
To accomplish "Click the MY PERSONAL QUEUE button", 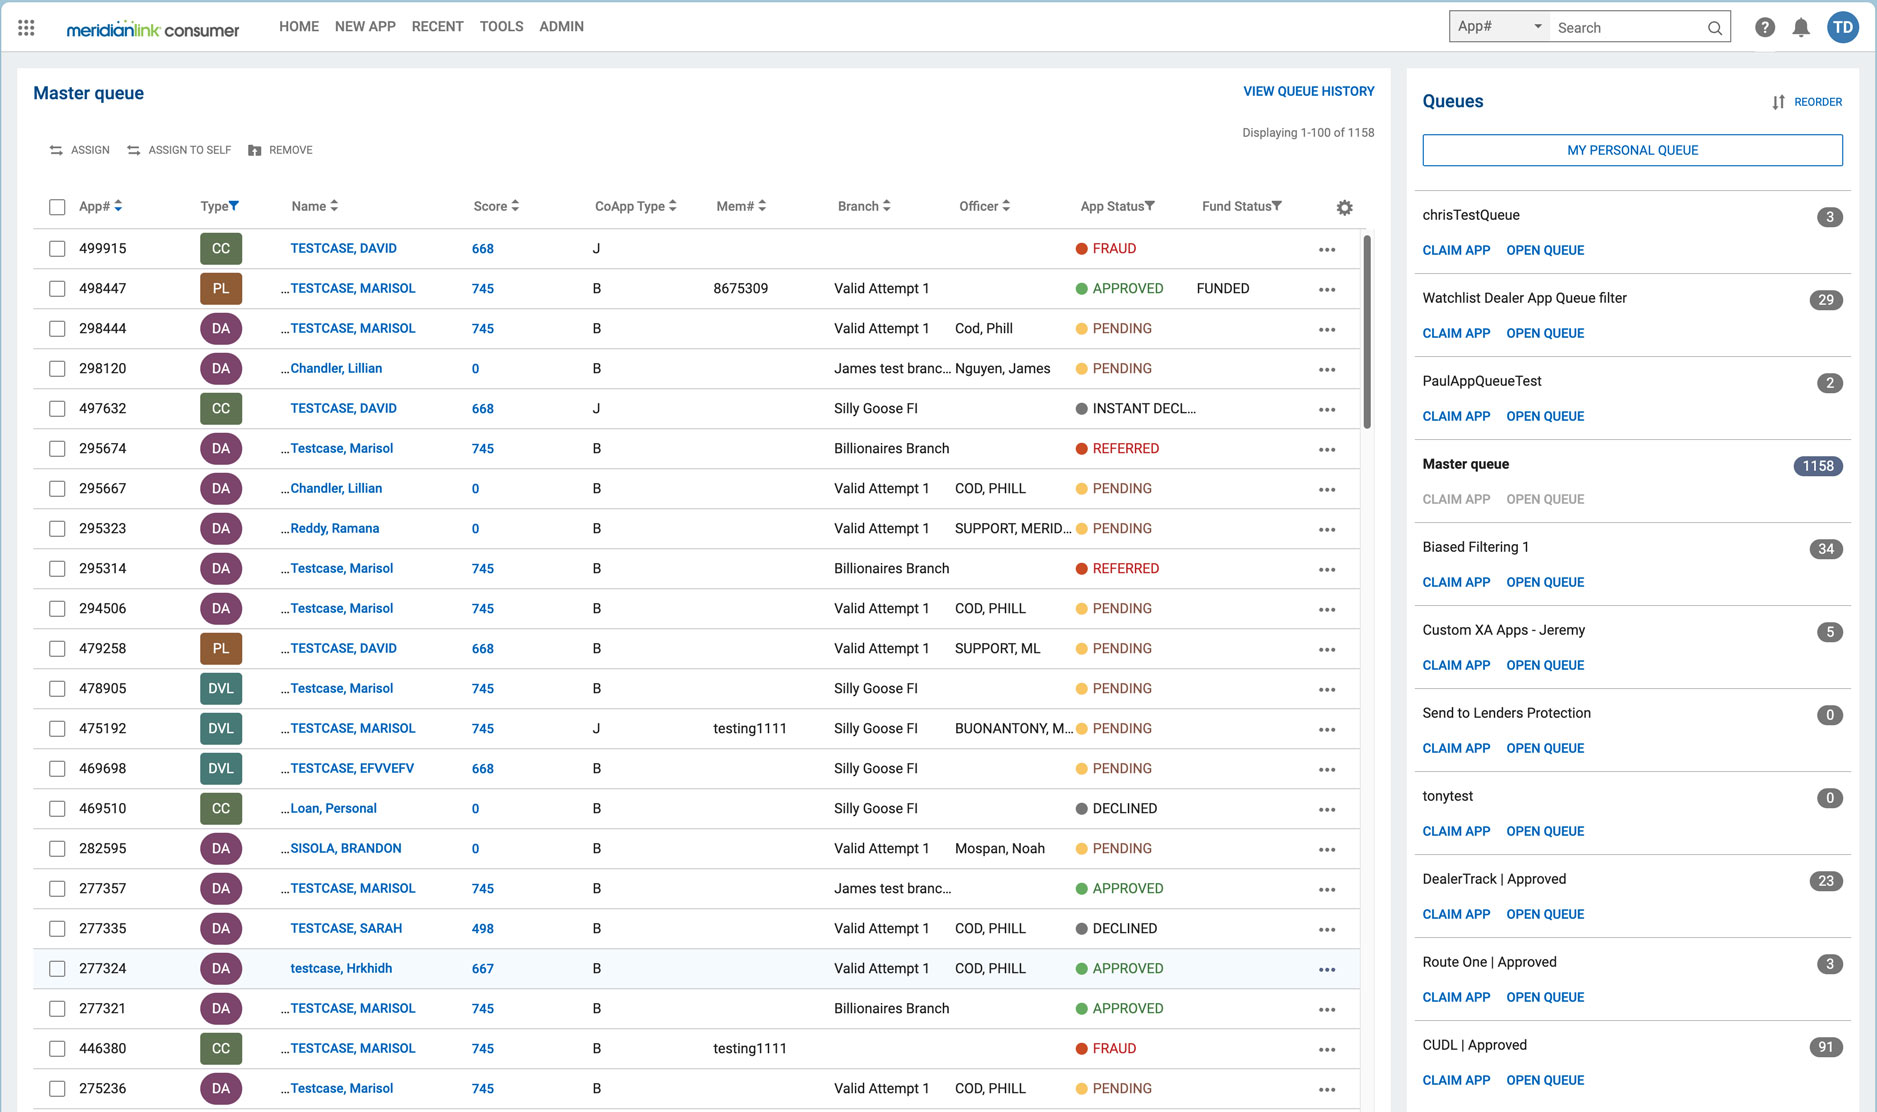I will click(1631, 150).
